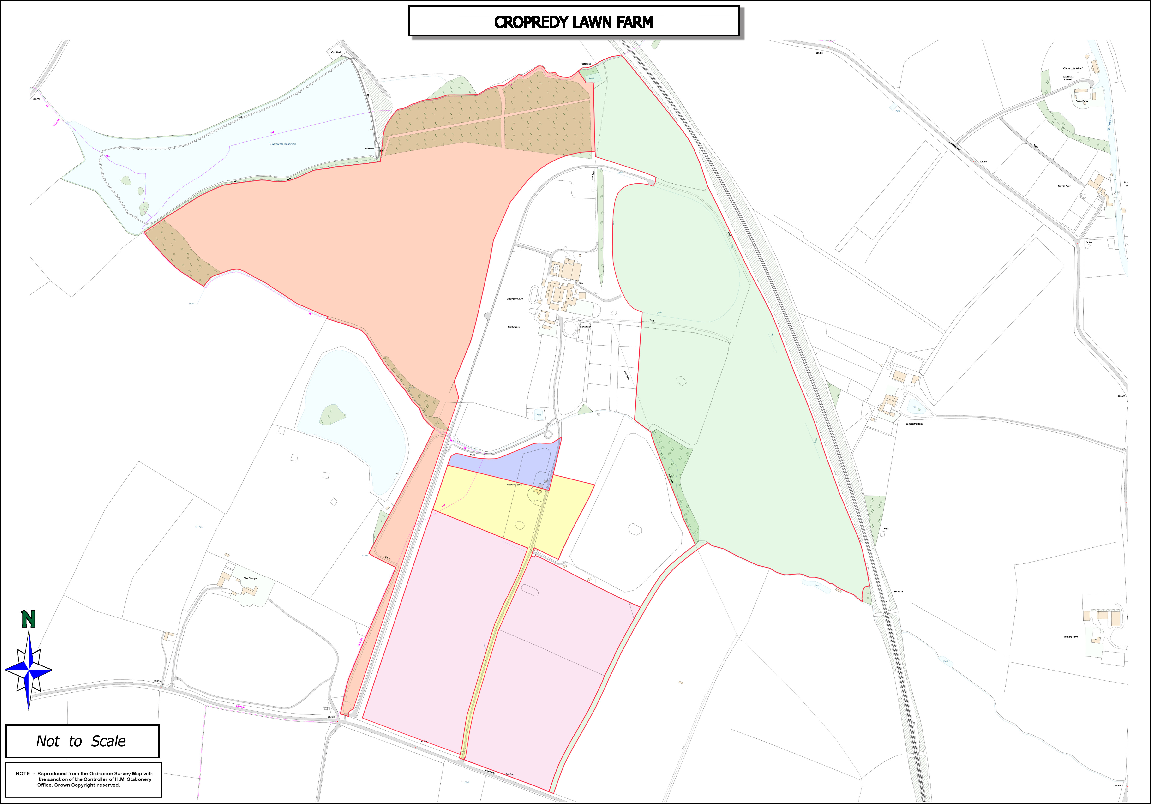The image size is (1151, 805).
Task: Click the narrow track crossing the pink field
Action: (x=492, y=650)
